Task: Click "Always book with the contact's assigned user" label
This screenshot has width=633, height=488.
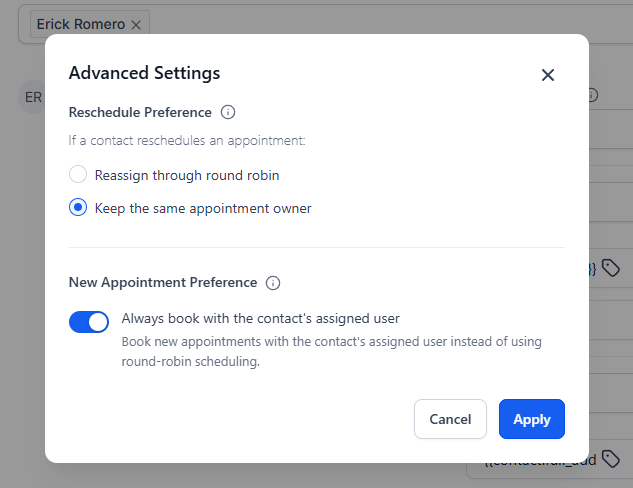Action: (261, 319)
